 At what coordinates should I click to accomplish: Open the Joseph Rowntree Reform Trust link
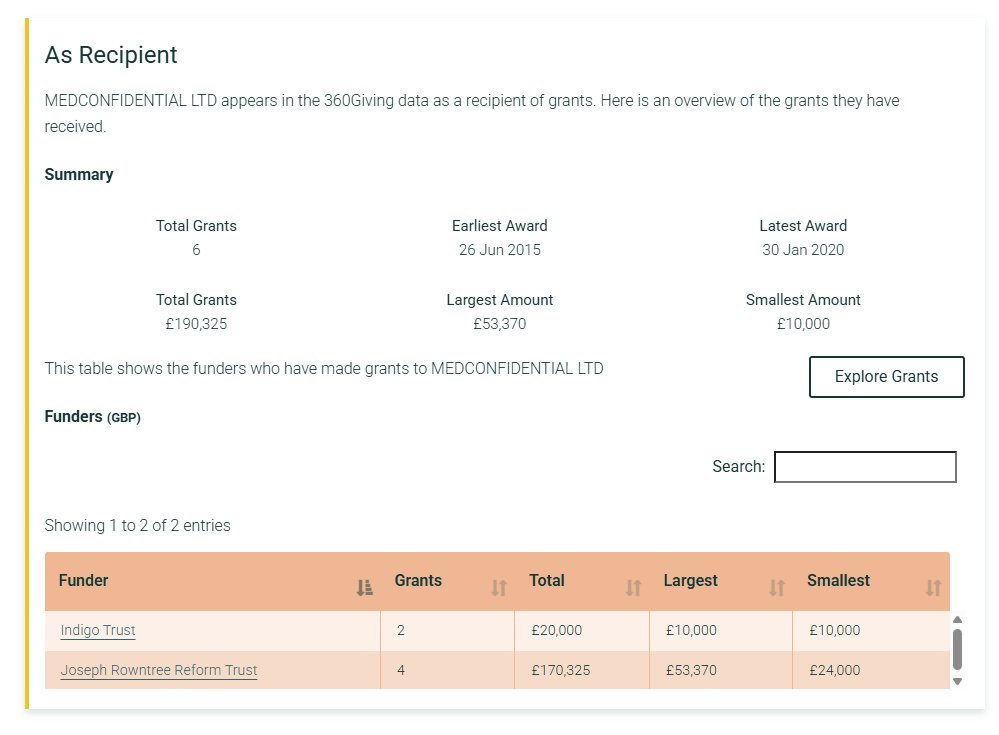point(159,670)
